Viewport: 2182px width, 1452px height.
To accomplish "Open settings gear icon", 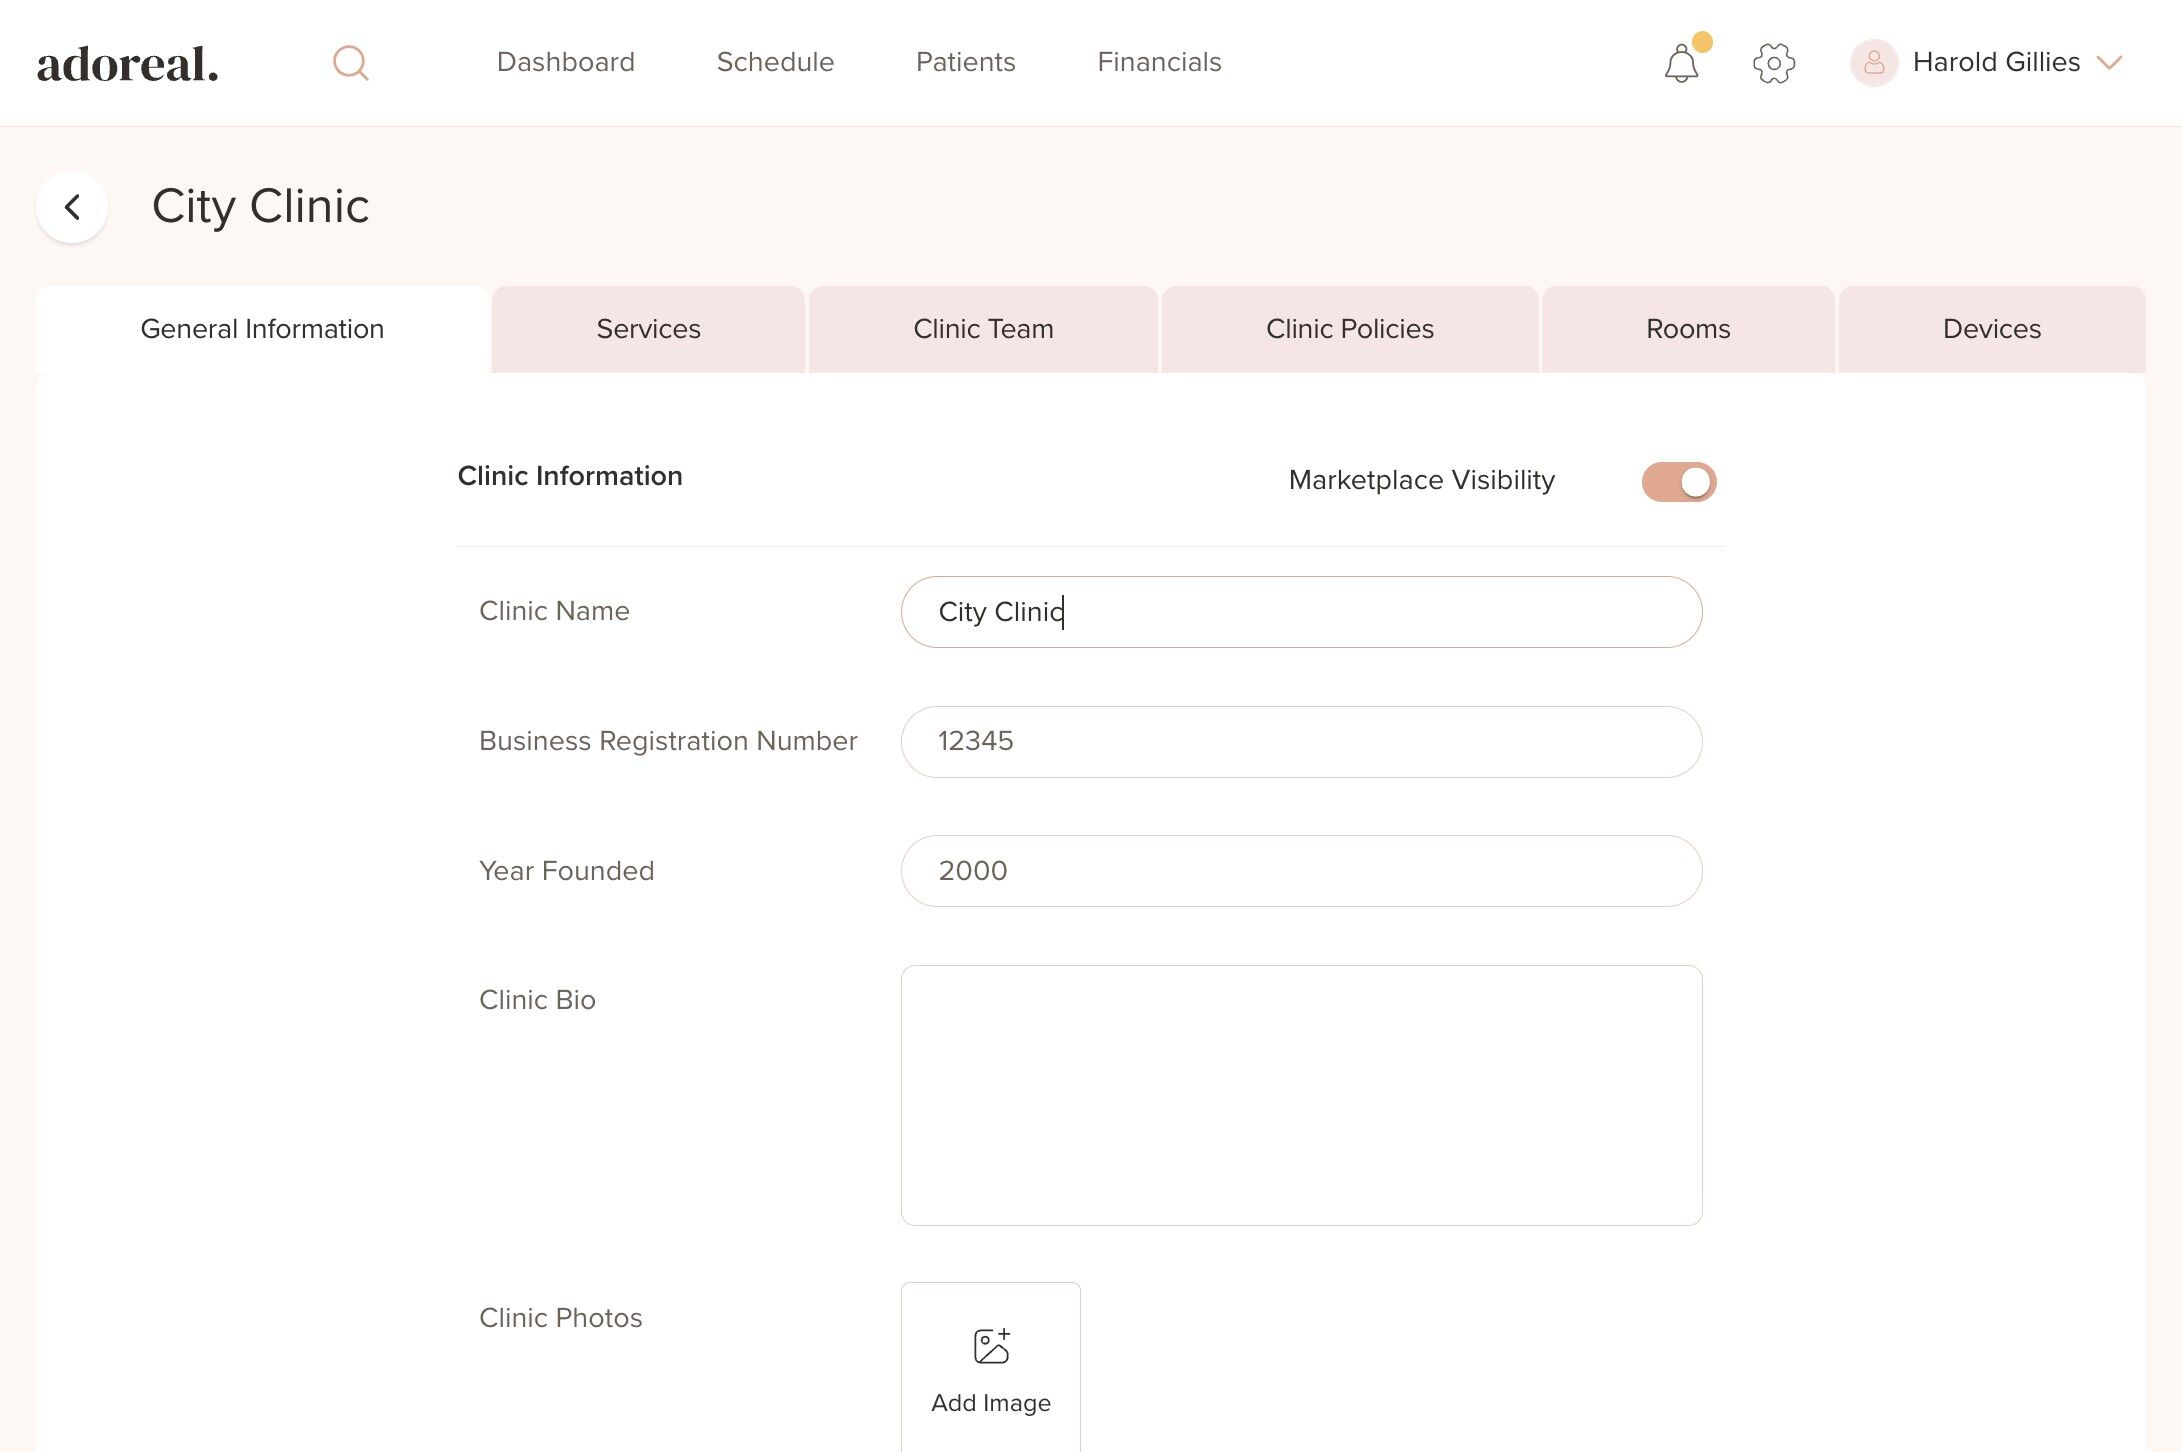I will pos(1774,63).
